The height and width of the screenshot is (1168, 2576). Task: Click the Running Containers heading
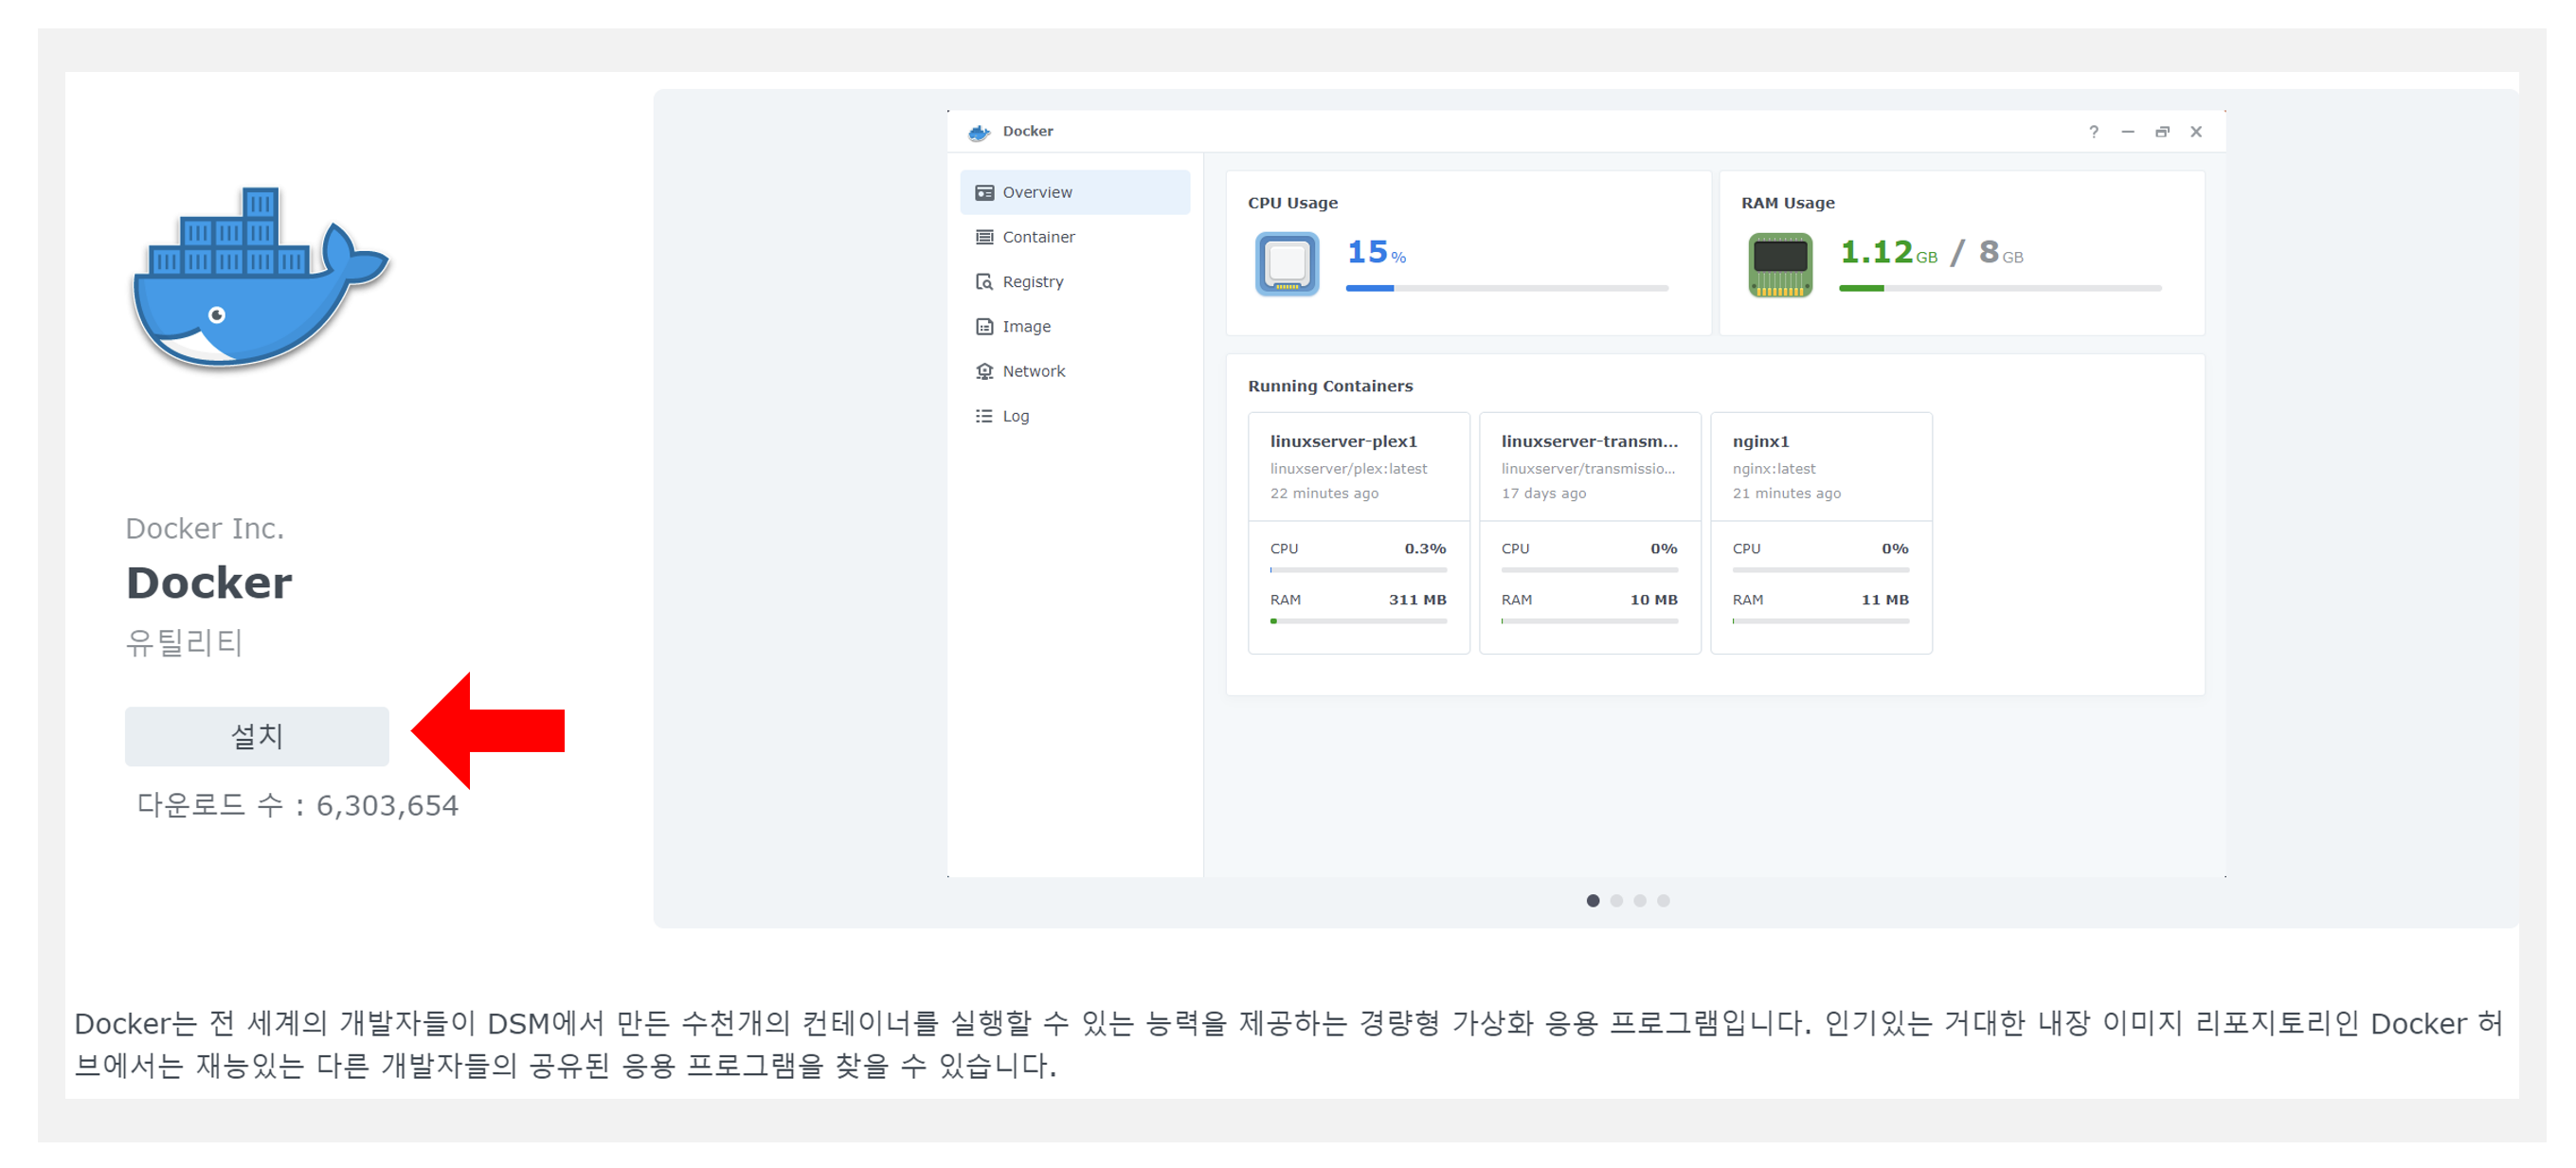(1330, 386)
